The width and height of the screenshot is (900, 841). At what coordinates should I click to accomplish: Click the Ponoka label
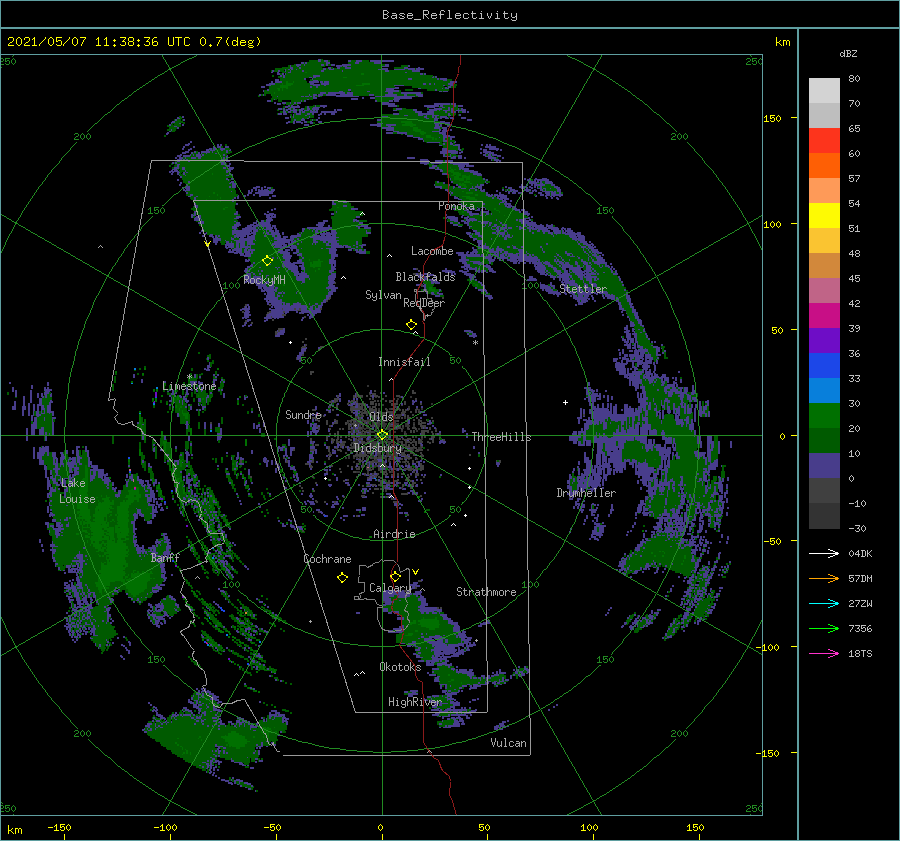pyautogui.click(x=456, y=206)
